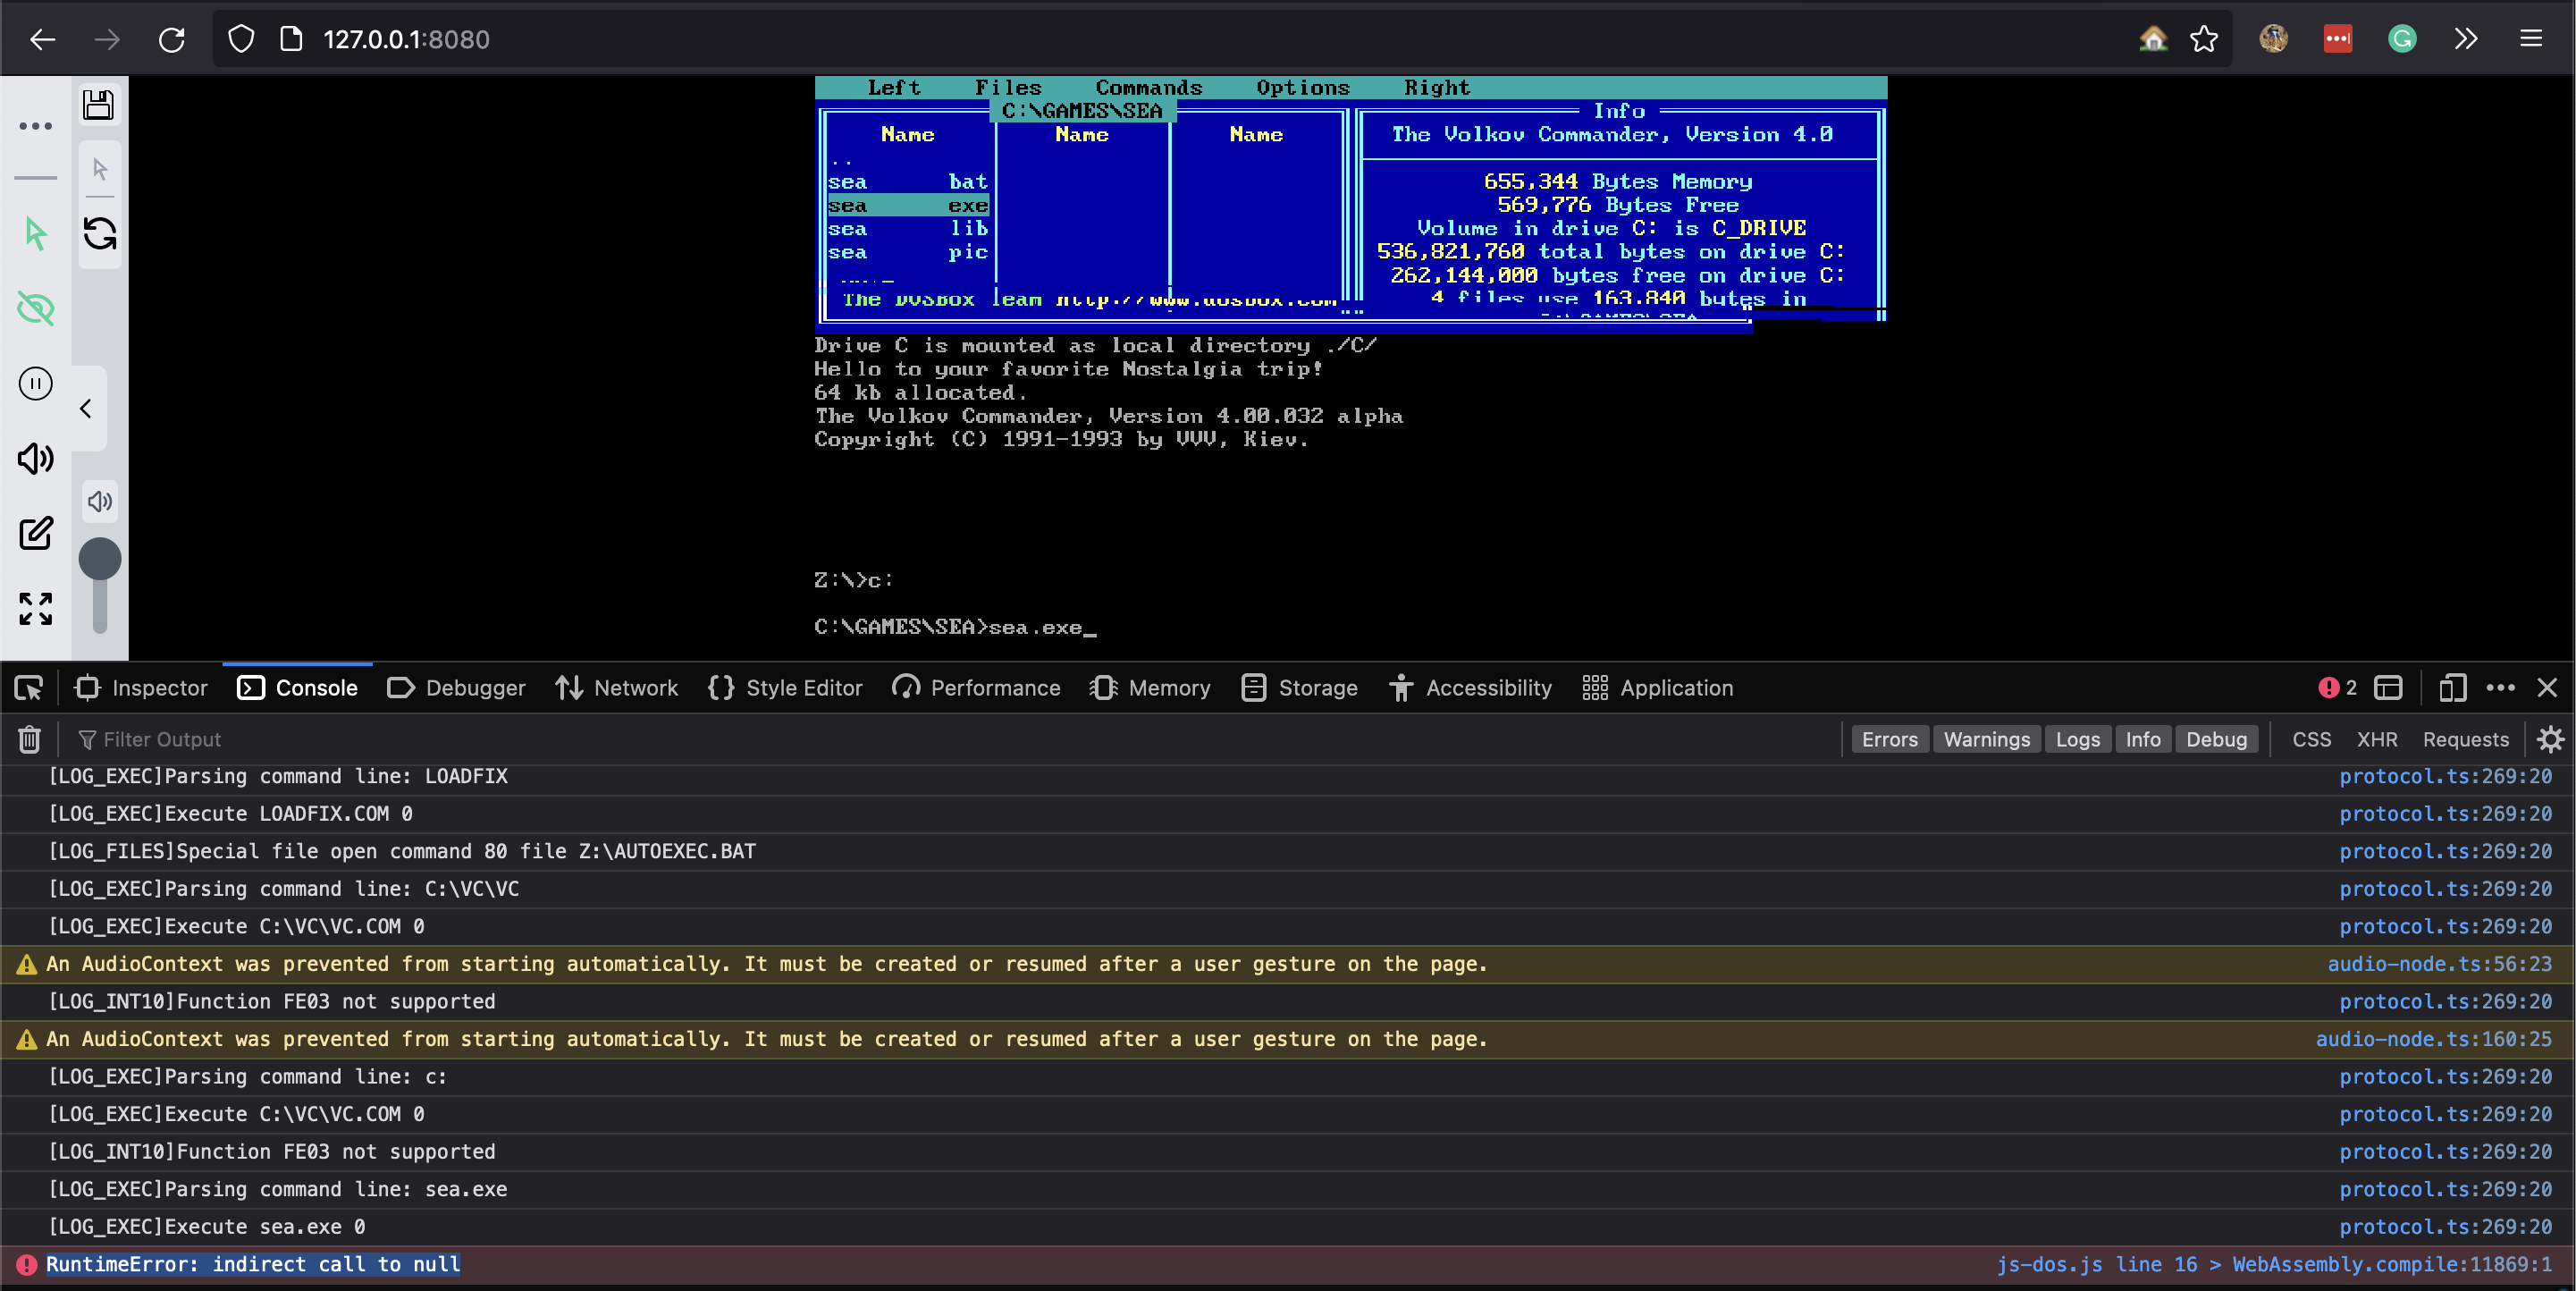This screenshot has height=1291, width=2576.
Task: Pause the running DOS game
Action: tap(35, 383)
